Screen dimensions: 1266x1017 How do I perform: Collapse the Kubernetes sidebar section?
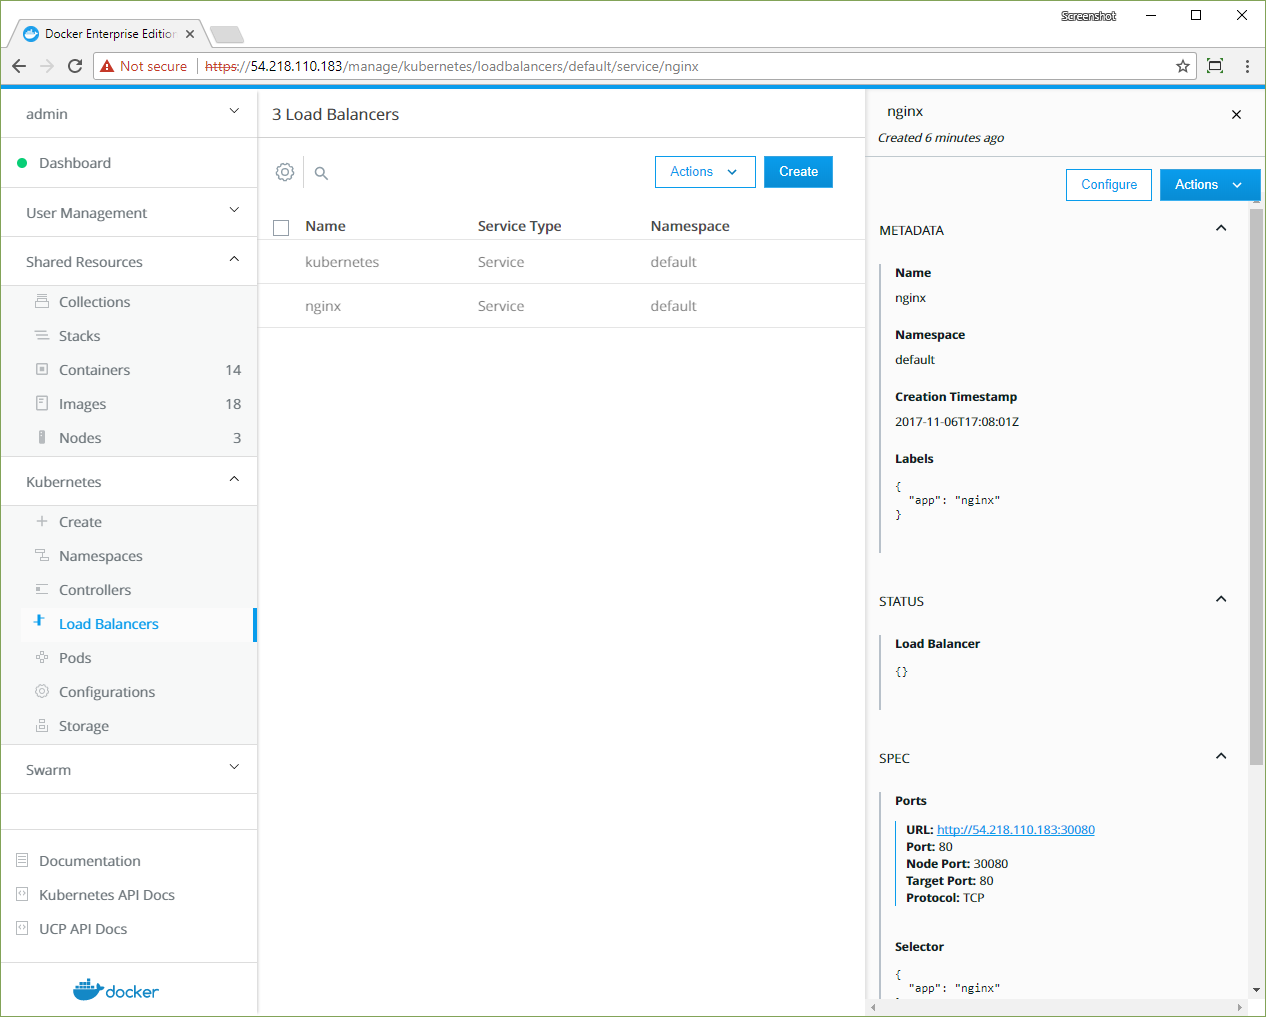(234, 480)
